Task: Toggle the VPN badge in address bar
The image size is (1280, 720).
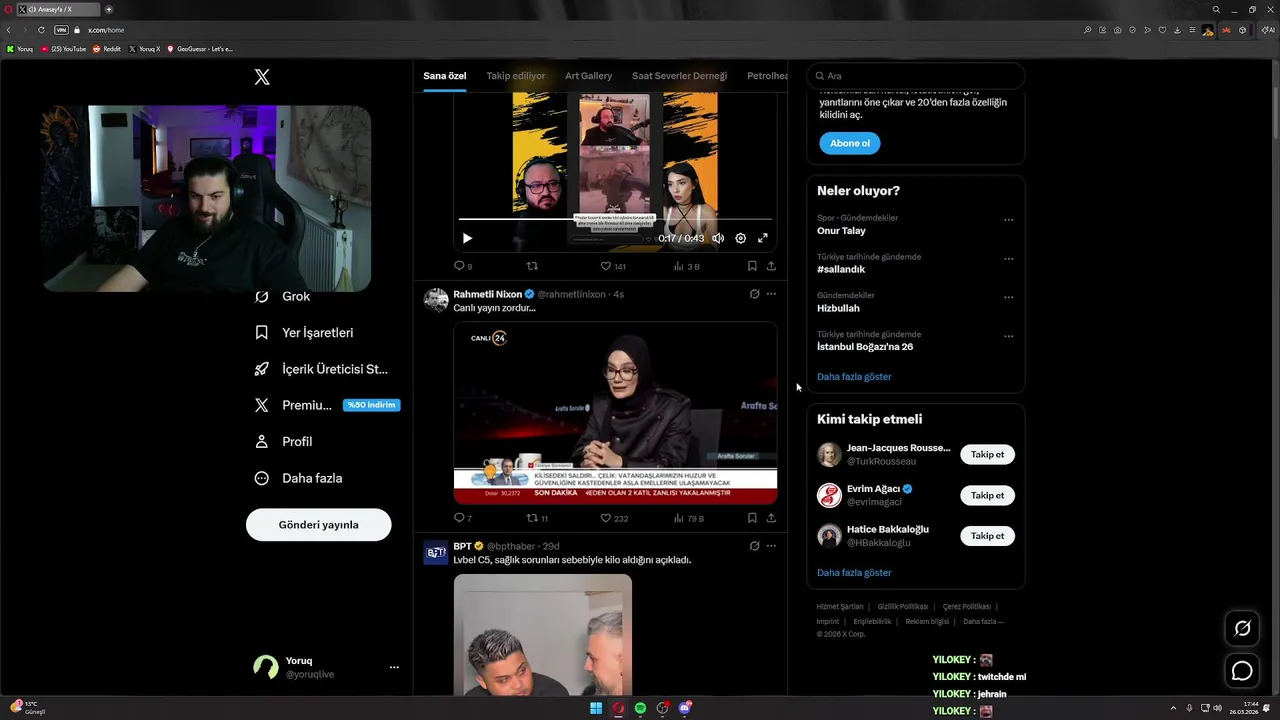Action: coord(62,30)
